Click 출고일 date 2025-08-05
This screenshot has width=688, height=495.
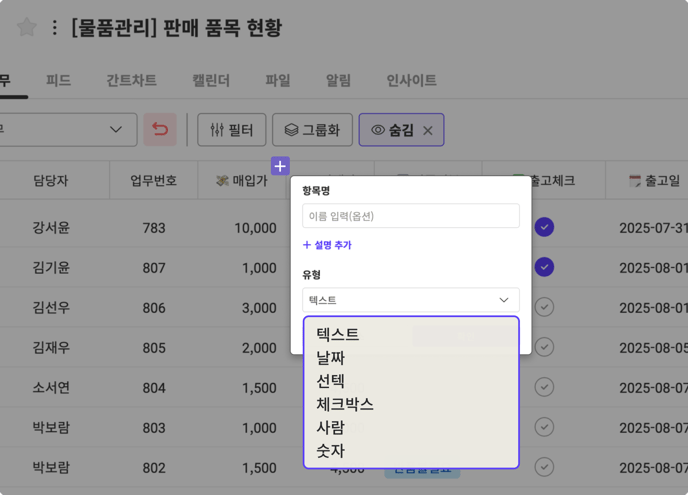(653, 348)
